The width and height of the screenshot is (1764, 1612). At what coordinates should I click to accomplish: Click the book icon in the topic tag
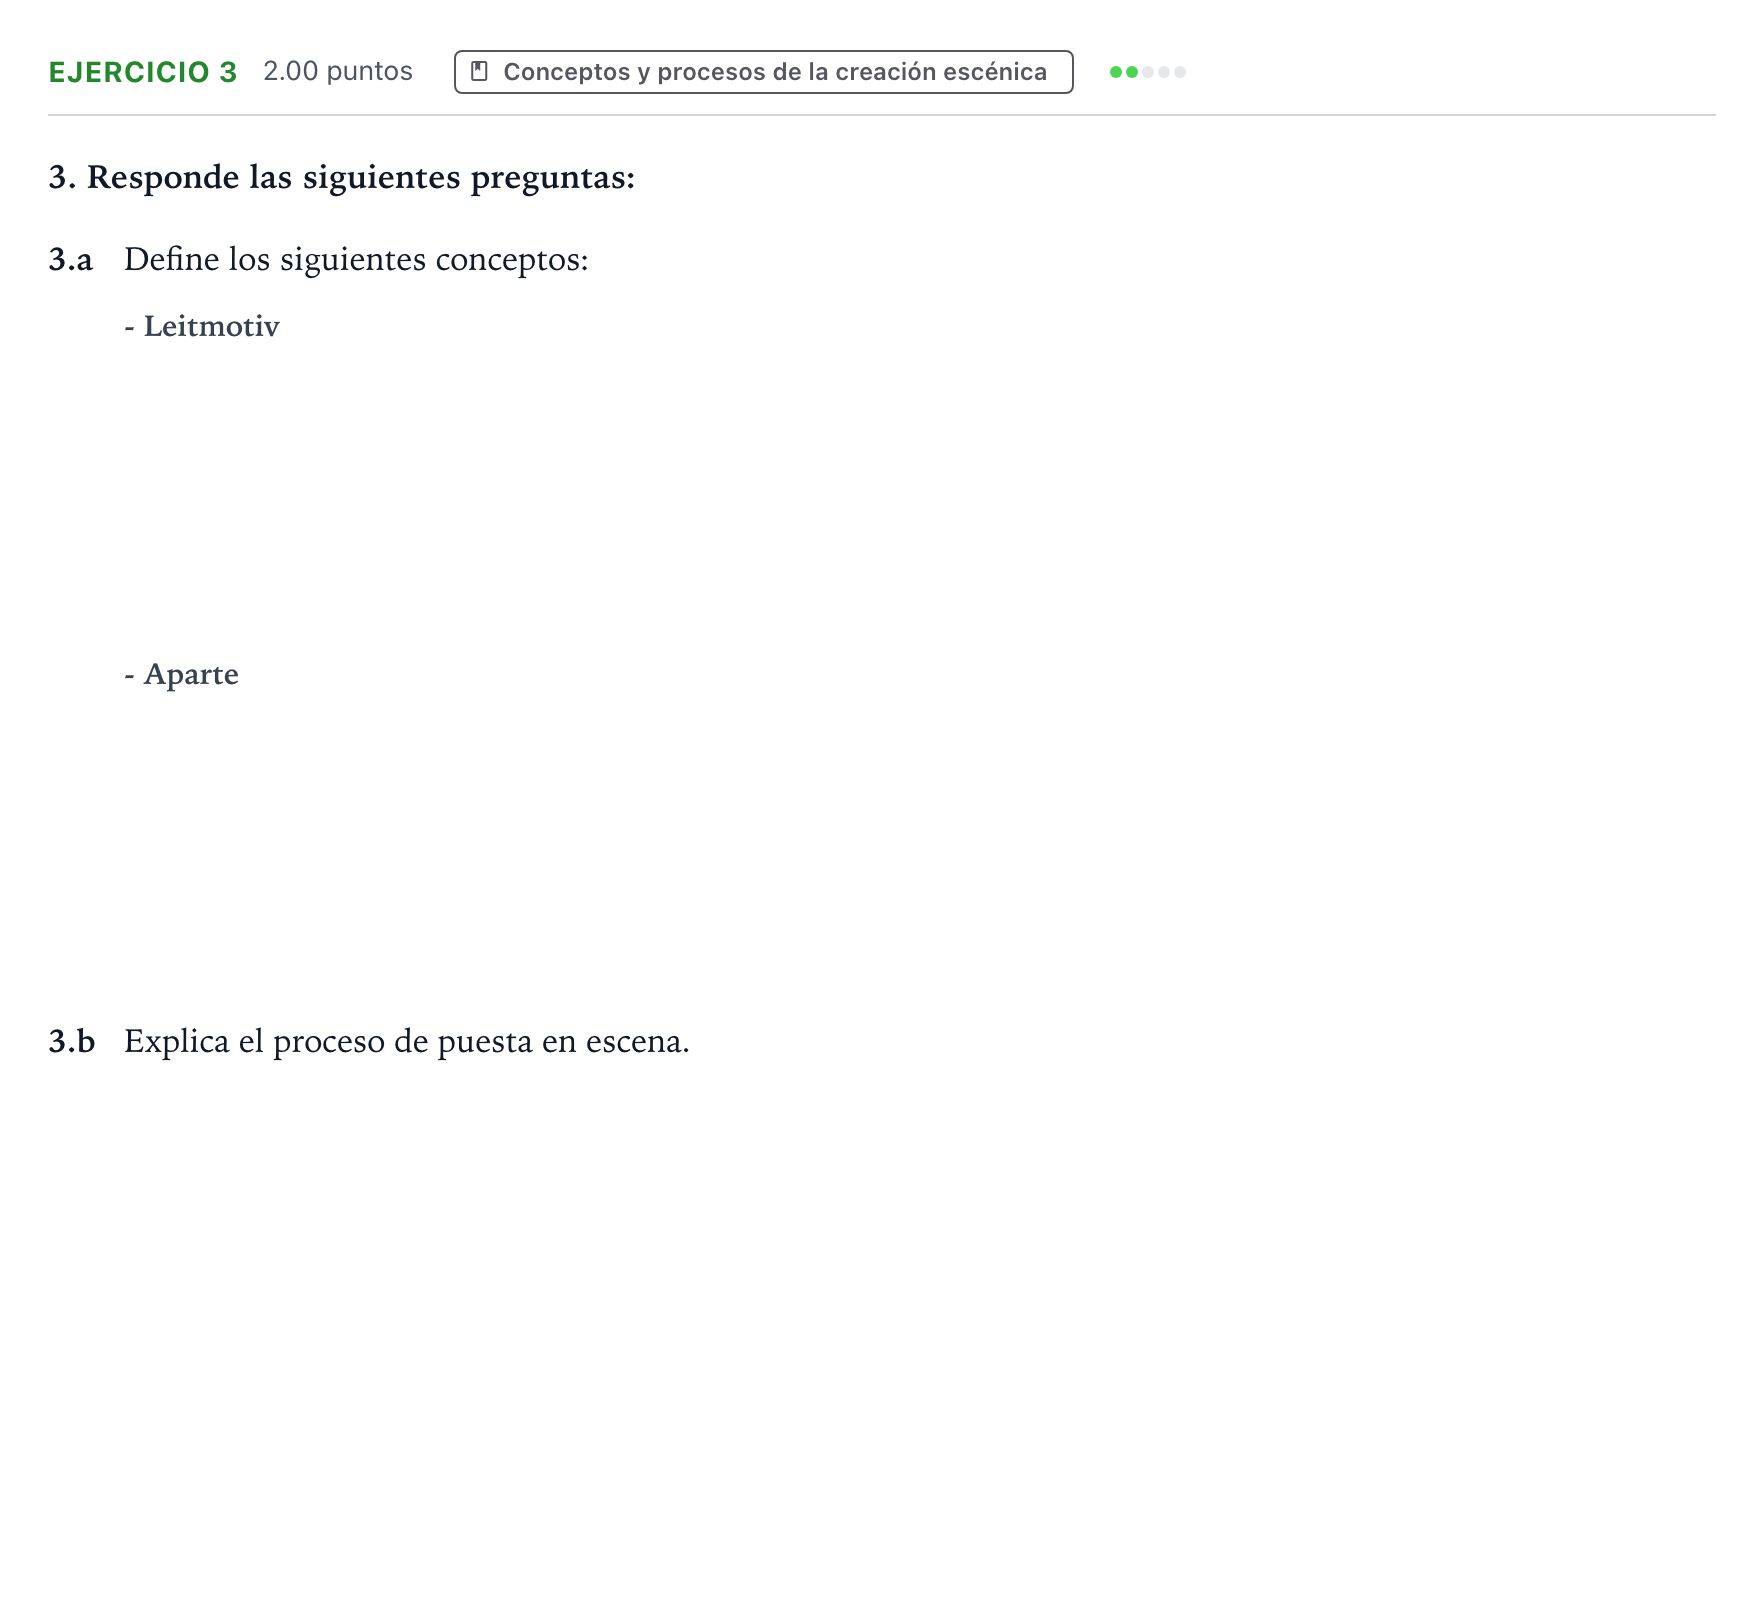pos(480,72)
